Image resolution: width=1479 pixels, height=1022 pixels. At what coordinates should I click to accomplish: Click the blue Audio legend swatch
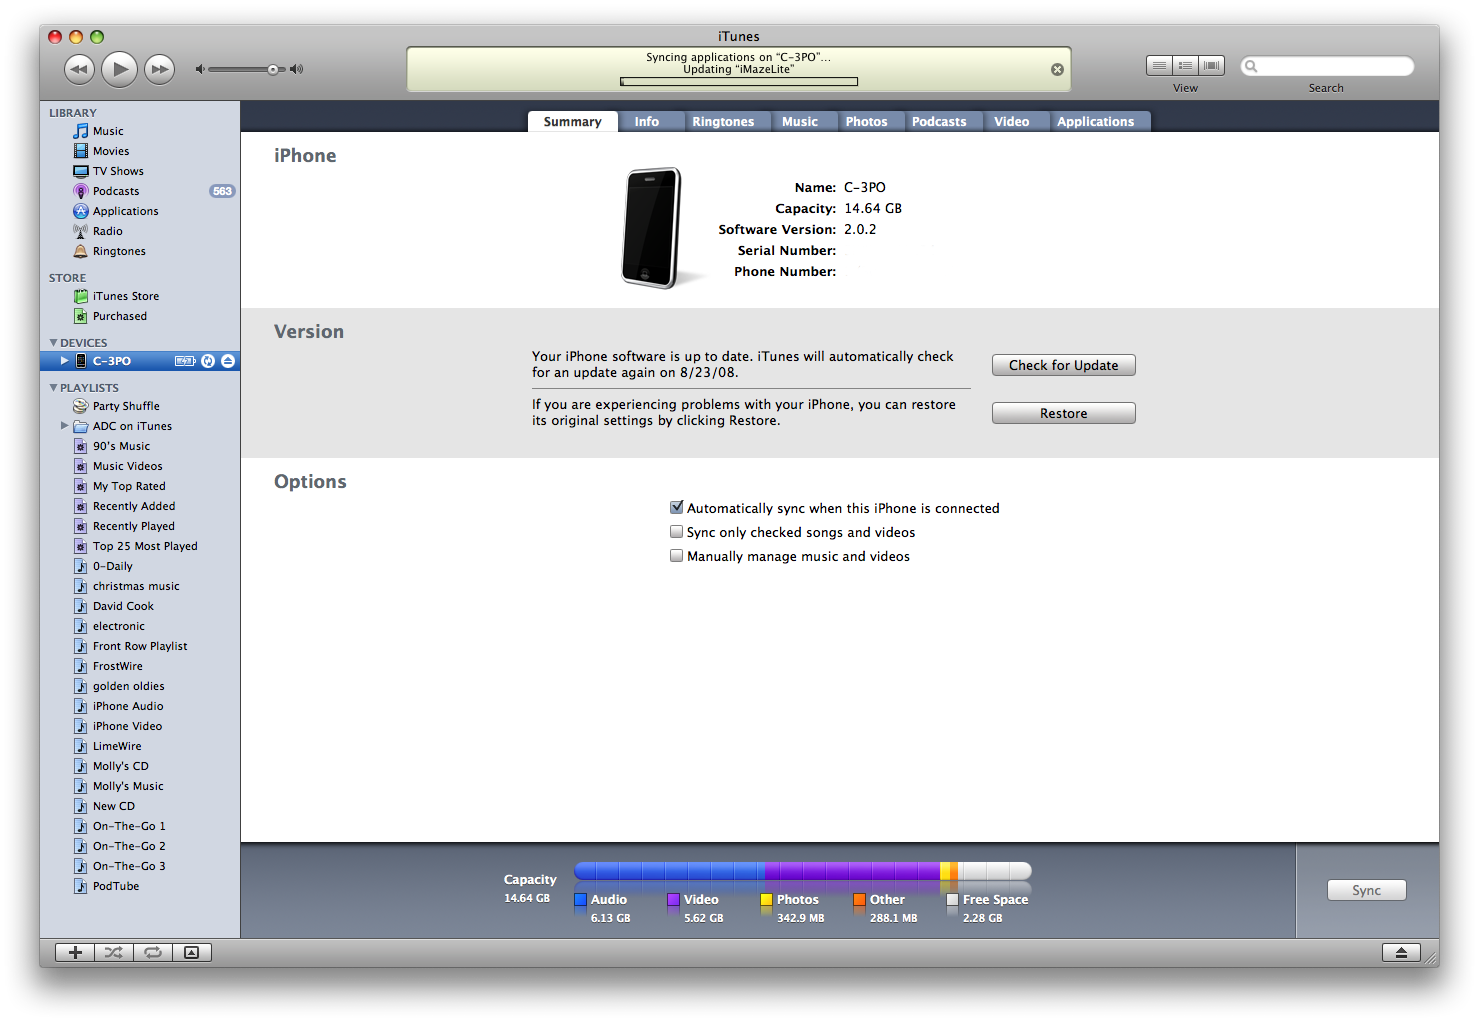click(x=580, y=900)
